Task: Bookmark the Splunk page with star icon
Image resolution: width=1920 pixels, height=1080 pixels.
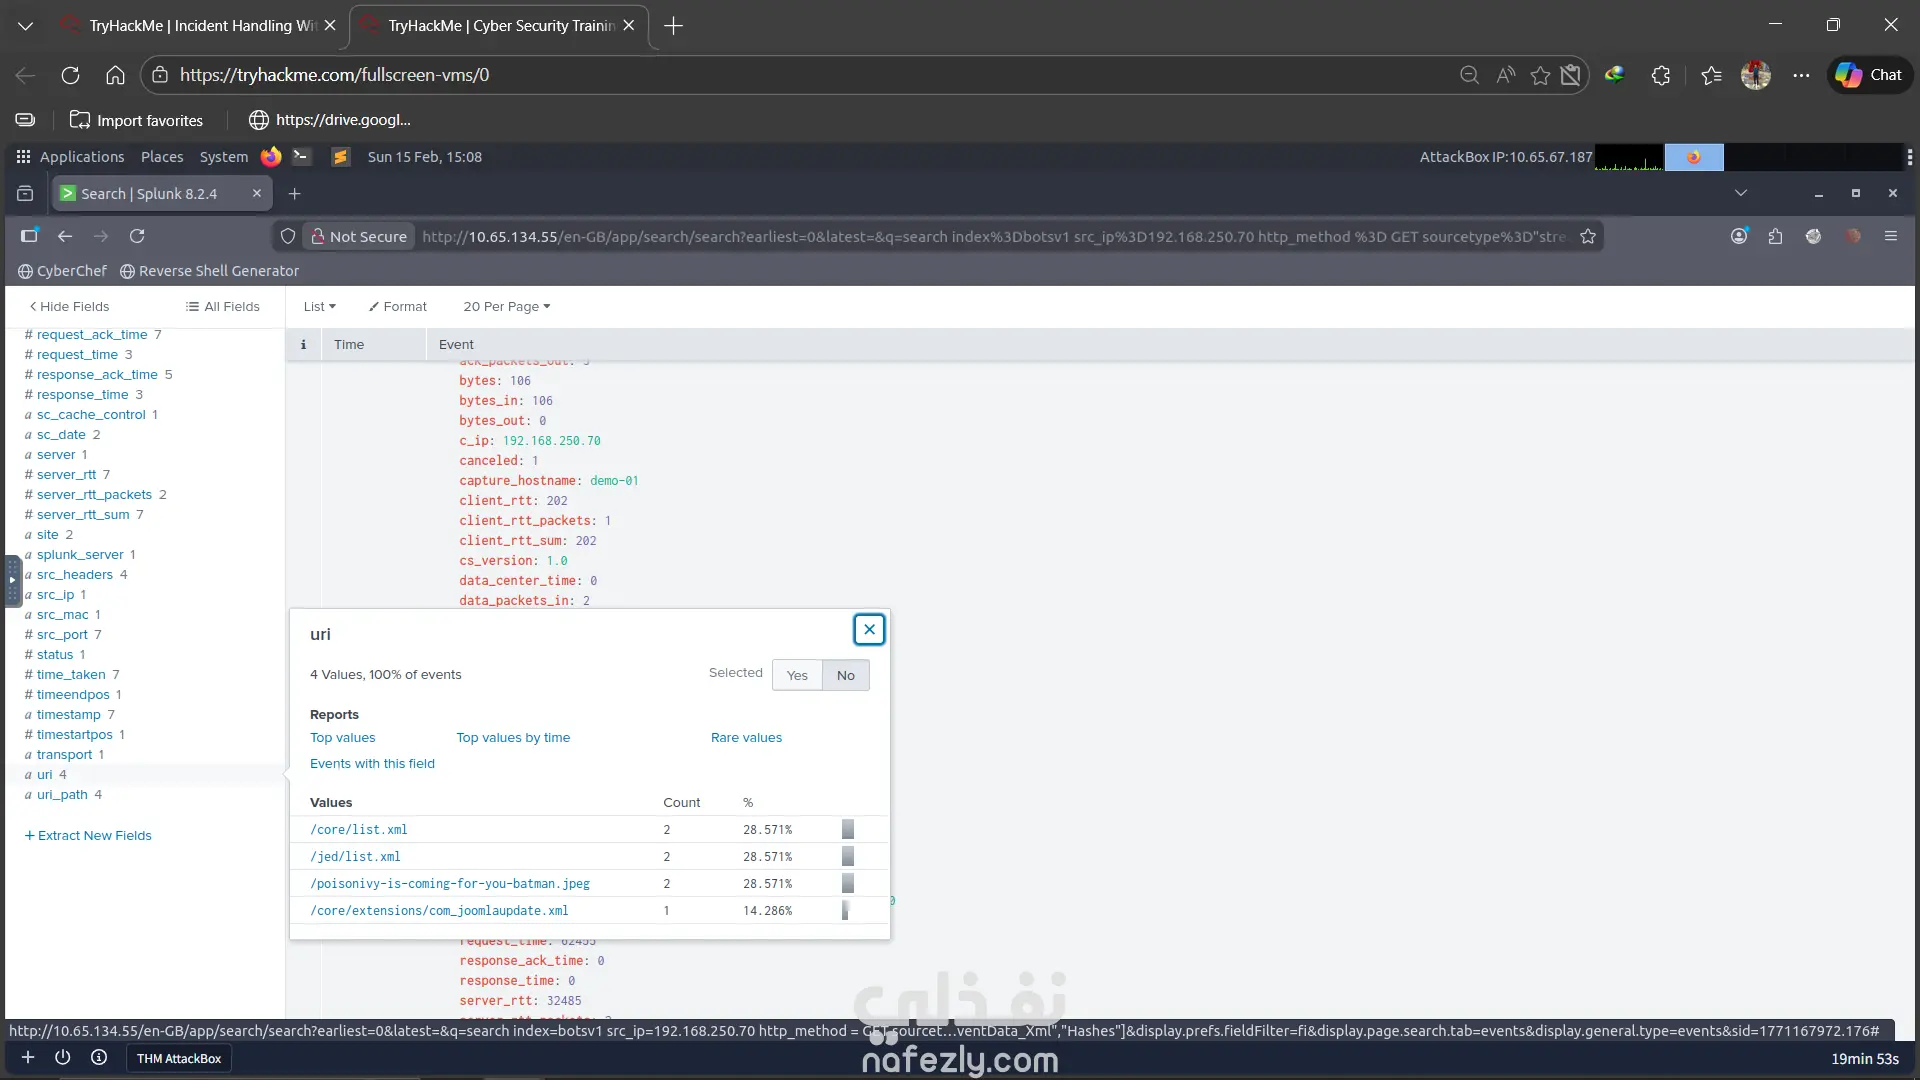Action: point(1588,236)
